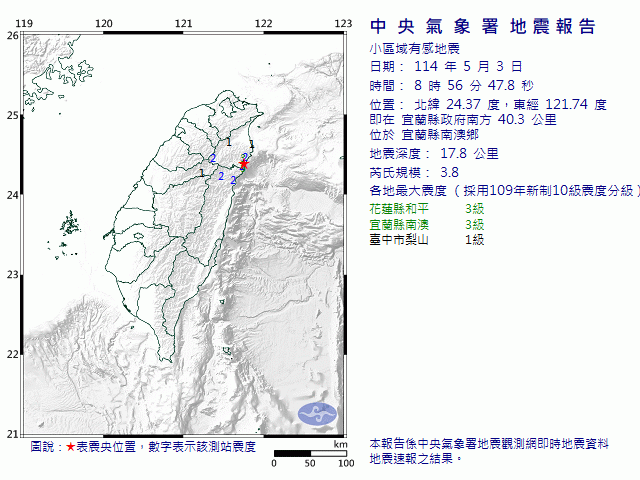
Task: Click the latitude label 24
Action: click(x=12, y=195)
